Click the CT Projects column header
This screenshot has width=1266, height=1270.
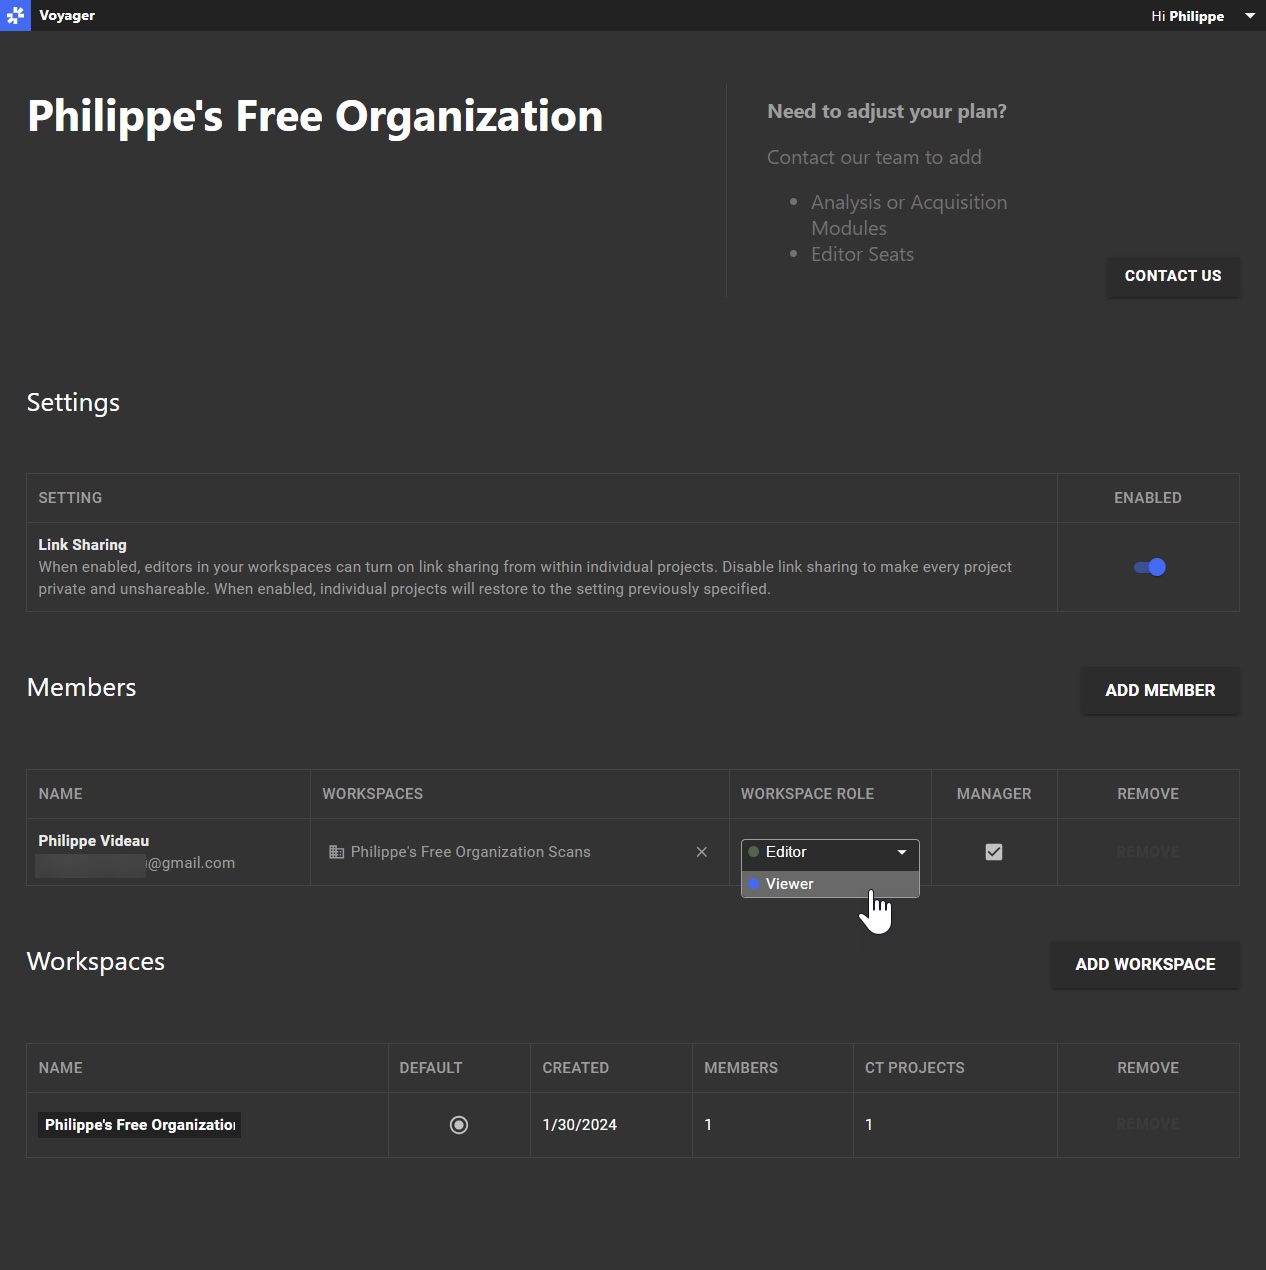click(x=915, y=1068)
